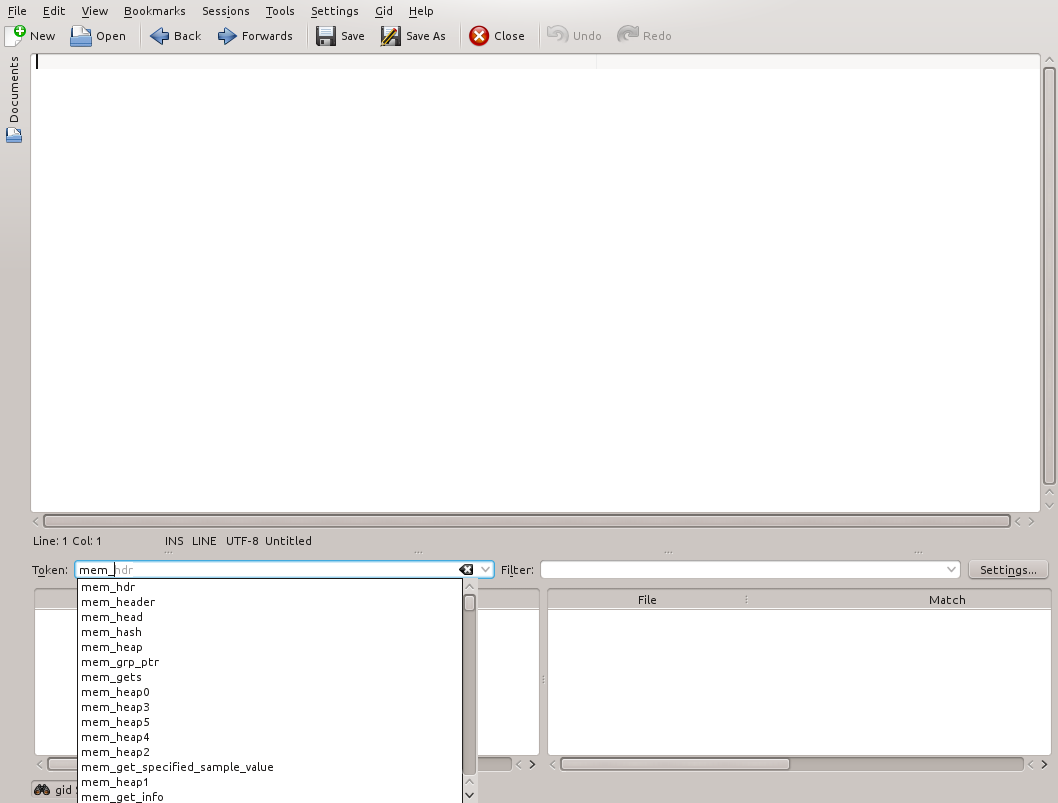
Task: Click the Save As icon
Action: (x=390, y=36)
